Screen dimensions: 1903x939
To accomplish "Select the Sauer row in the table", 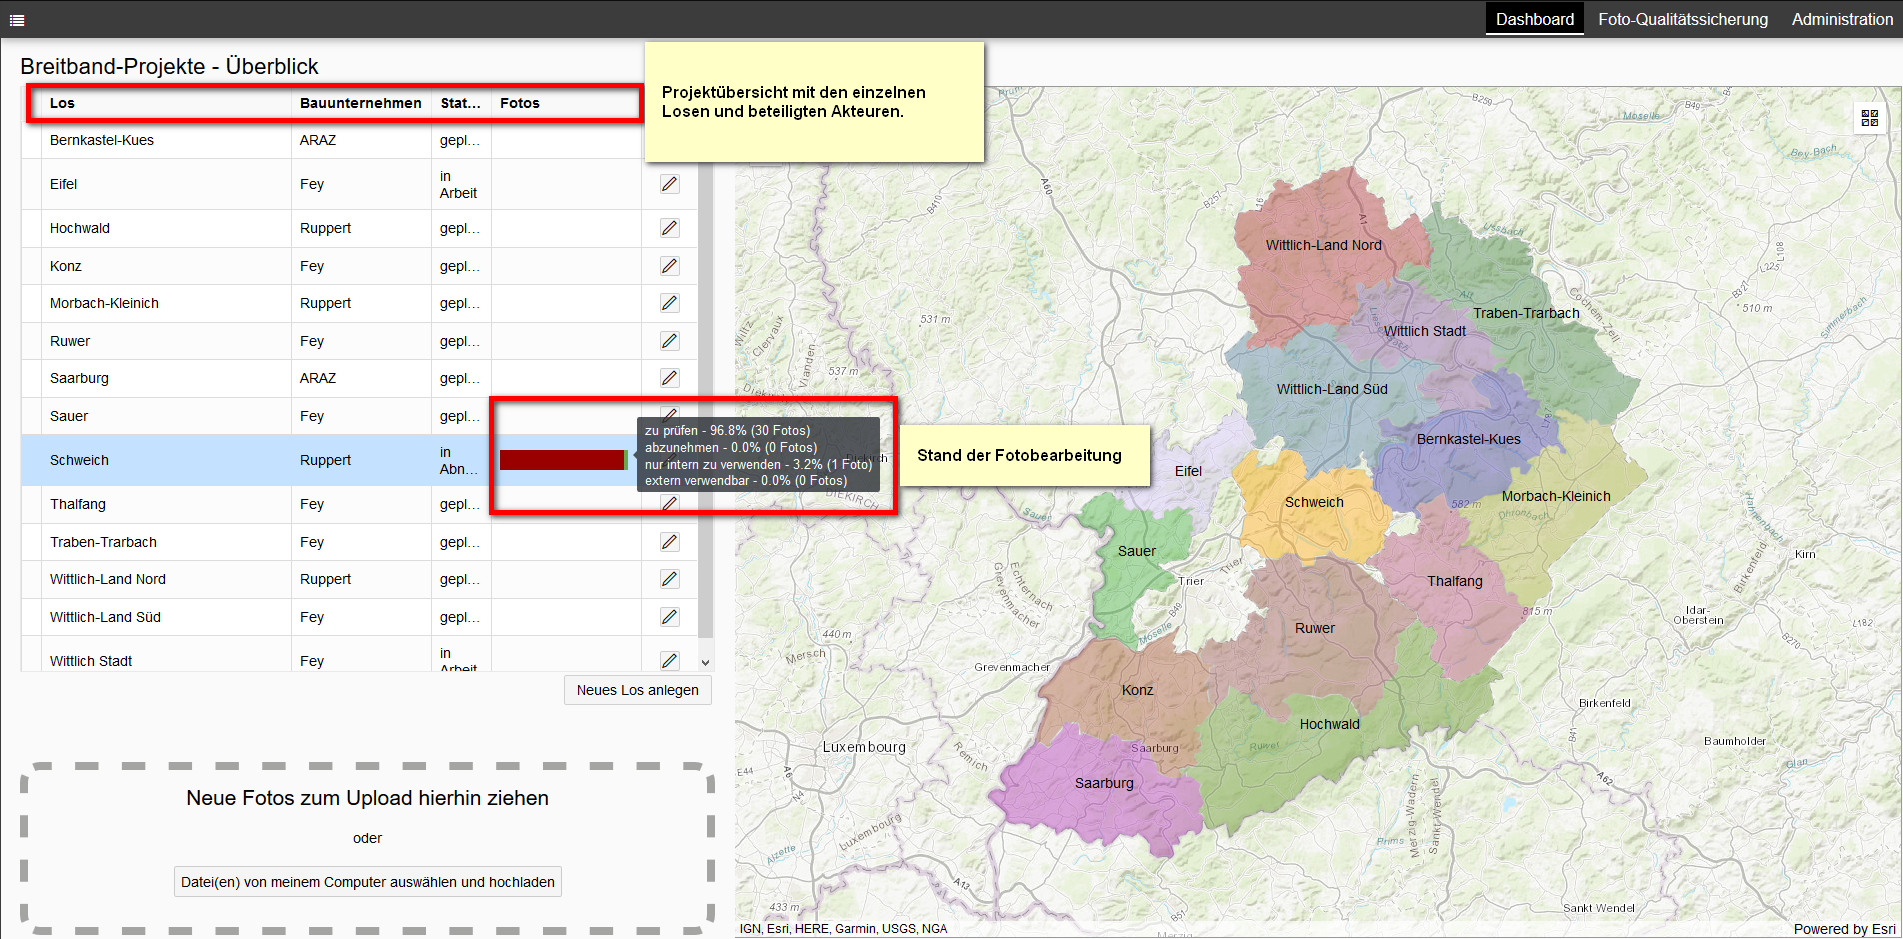I will (x=360, y=416).
